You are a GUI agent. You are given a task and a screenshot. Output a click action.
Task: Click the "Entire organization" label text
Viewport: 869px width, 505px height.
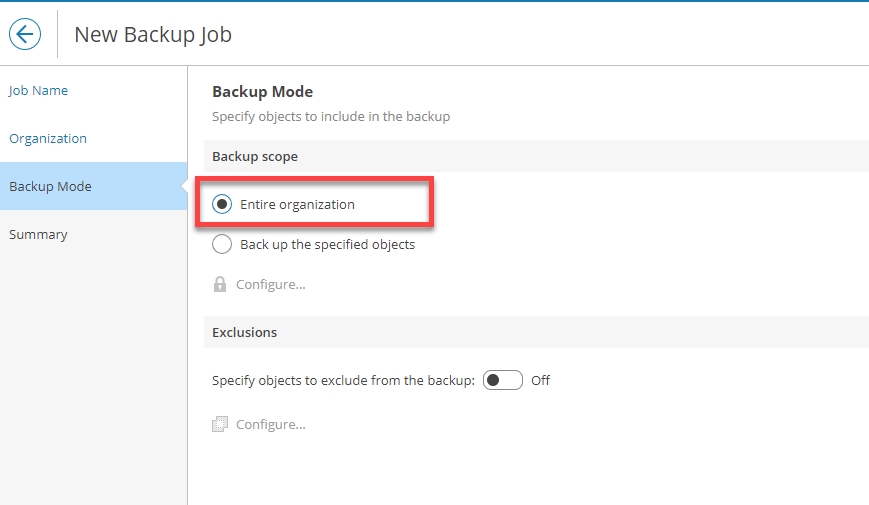click(297, 204)
